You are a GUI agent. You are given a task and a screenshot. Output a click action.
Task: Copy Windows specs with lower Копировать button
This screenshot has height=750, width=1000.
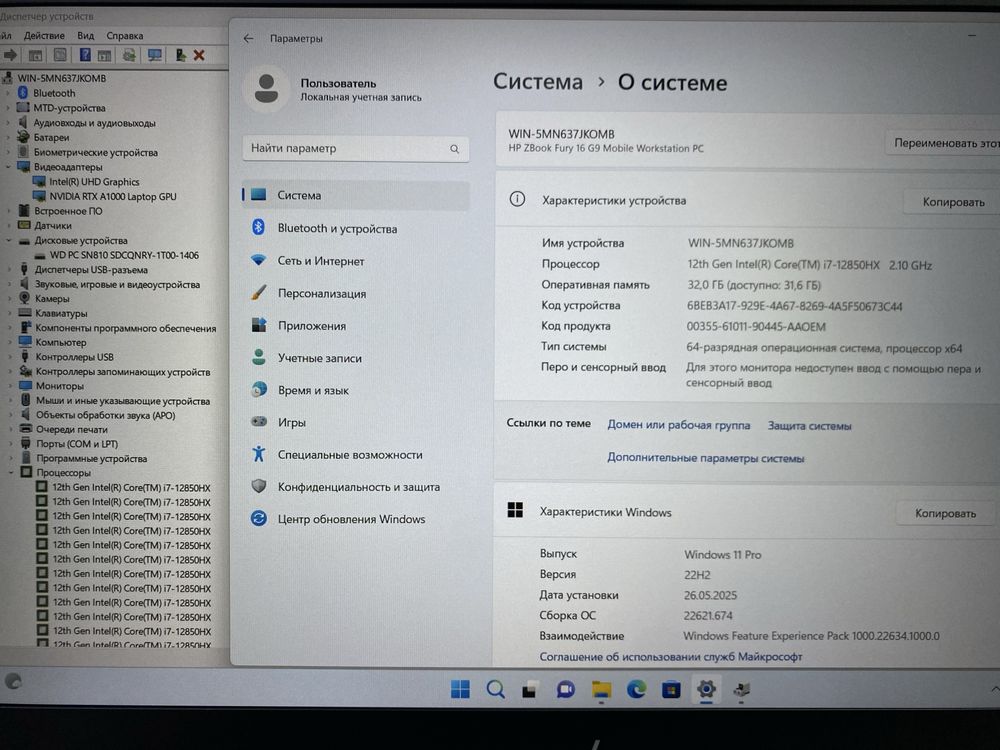(945, 513)
